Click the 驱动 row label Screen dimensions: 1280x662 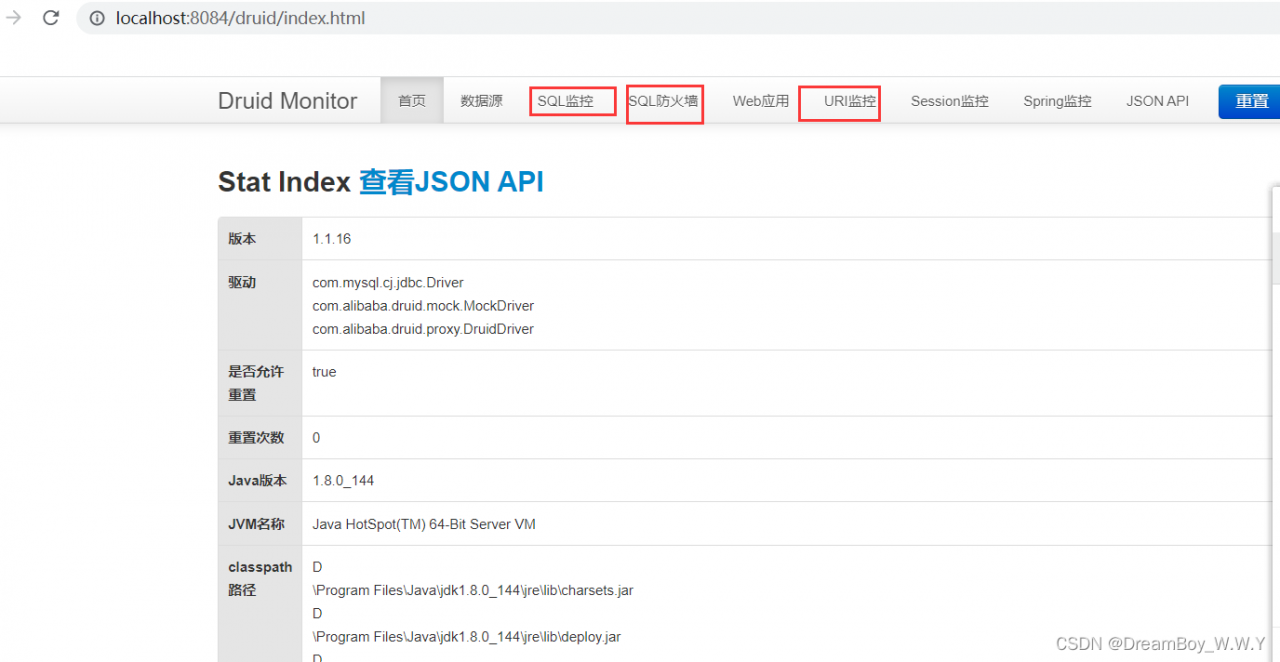[x=242, y=283]
